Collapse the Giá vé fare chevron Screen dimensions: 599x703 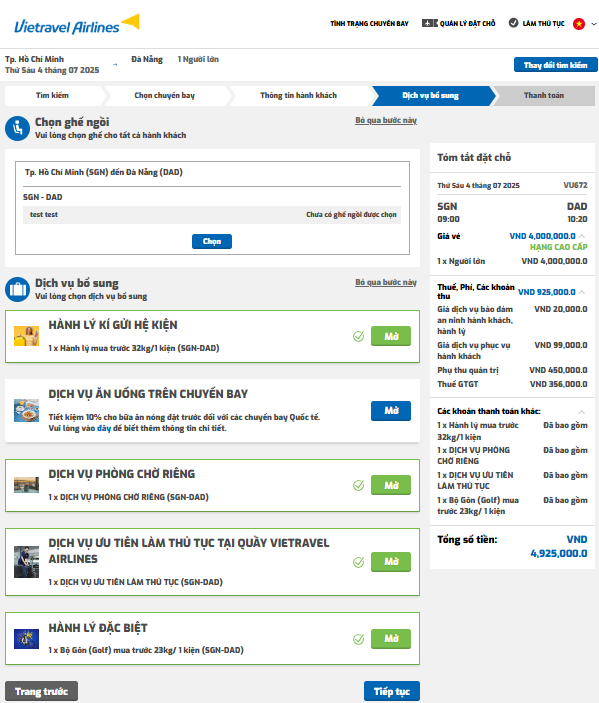pos(582,236)
